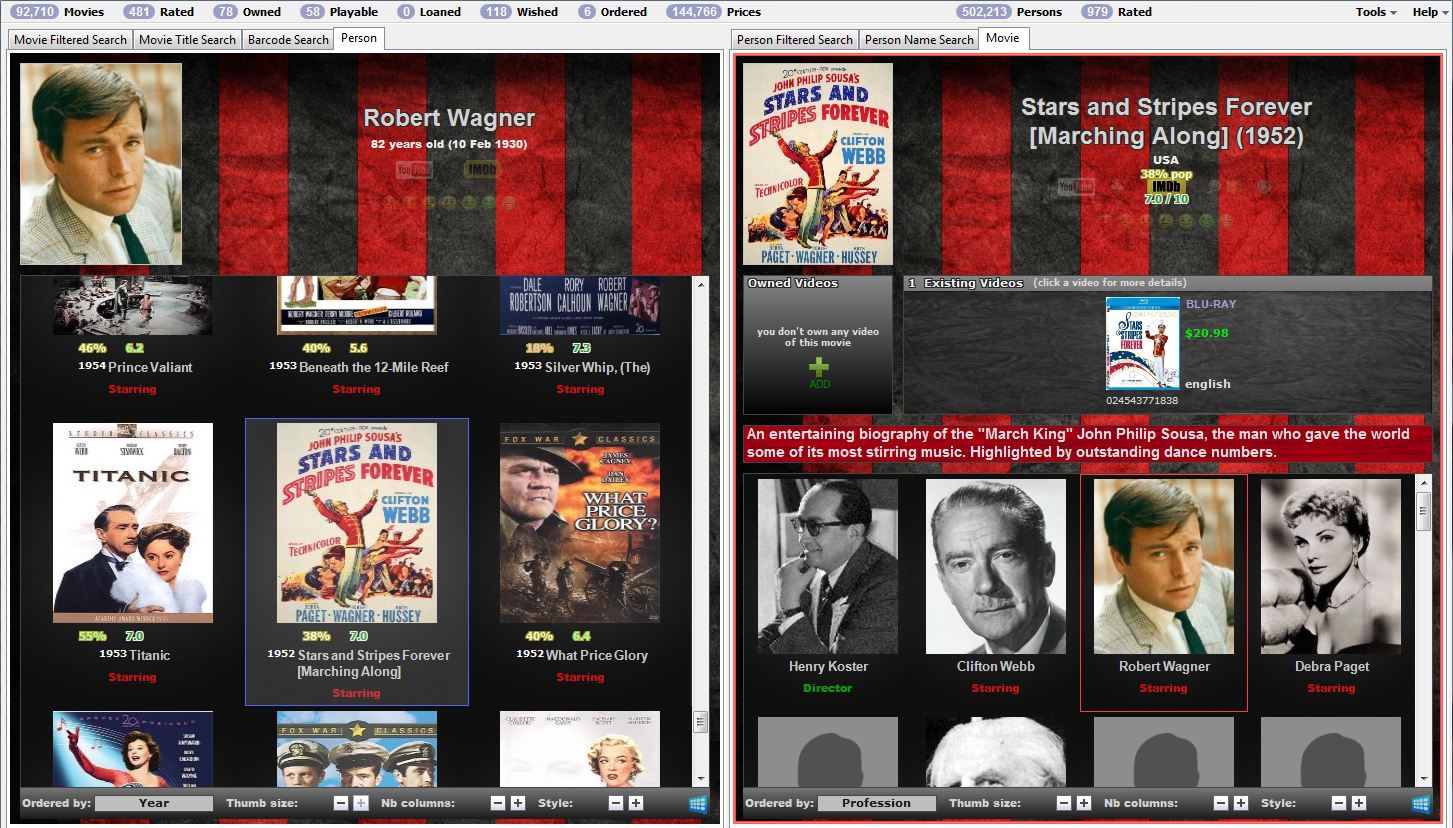Decrease thumb size in Movie panel
1453x828 pixels.
point(1064,803)
